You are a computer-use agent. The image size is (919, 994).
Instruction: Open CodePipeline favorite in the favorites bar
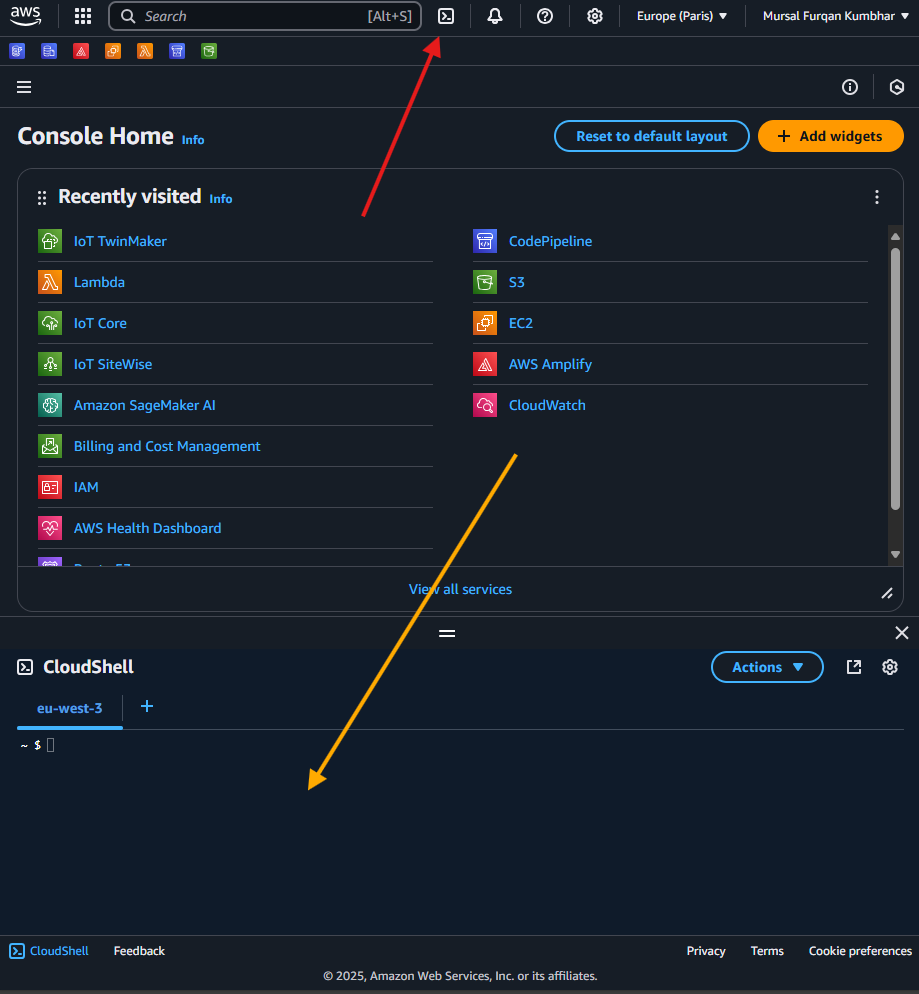tap(177, 51)
